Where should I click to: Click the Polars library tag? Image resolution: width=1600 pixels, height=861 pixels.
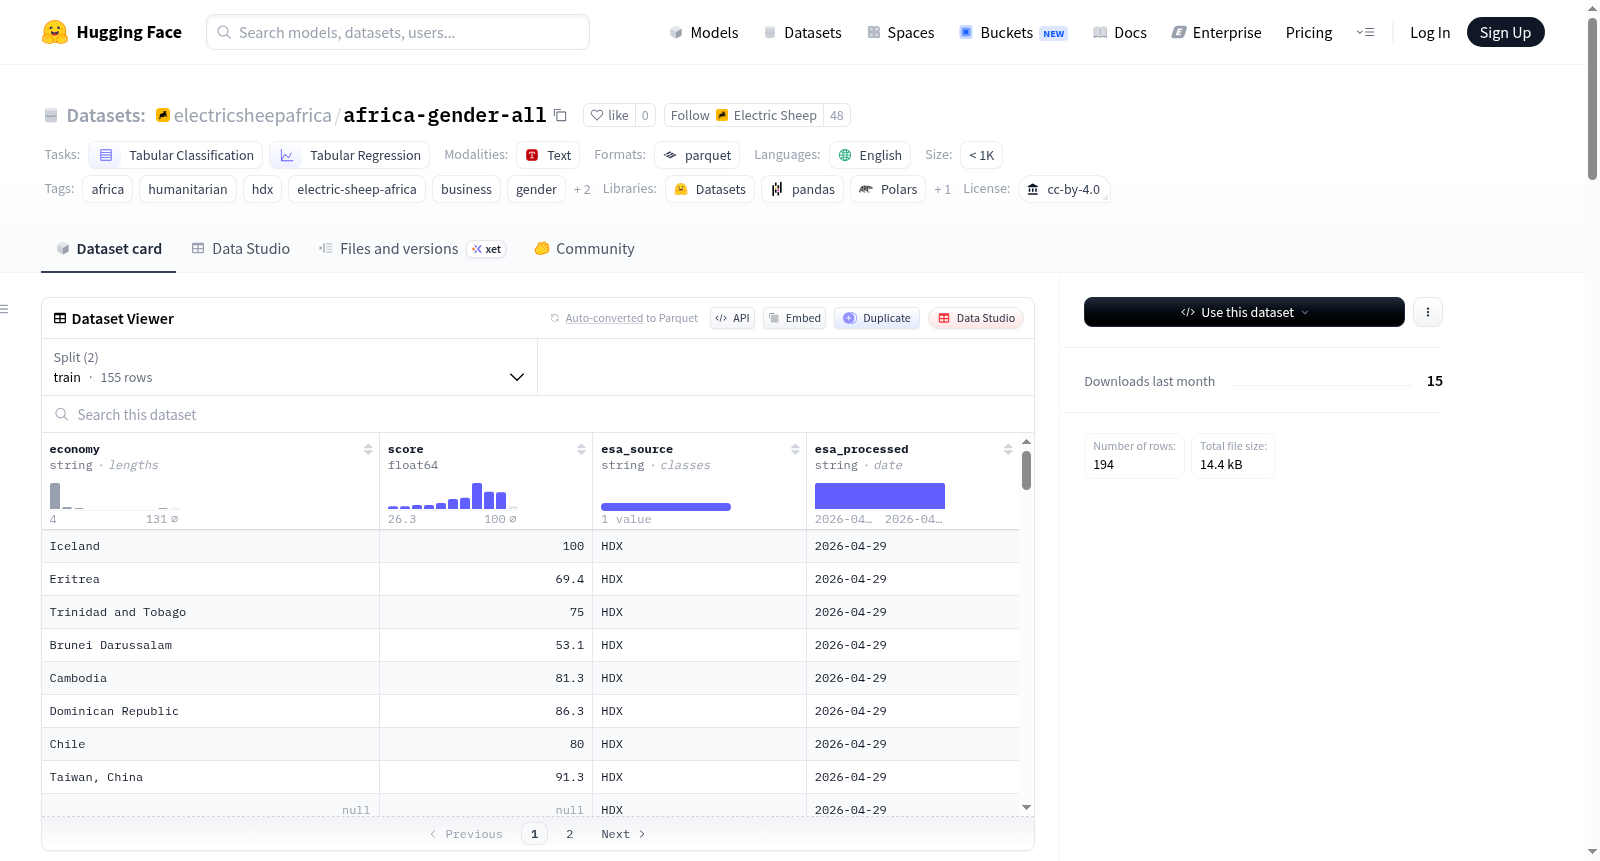888,189
